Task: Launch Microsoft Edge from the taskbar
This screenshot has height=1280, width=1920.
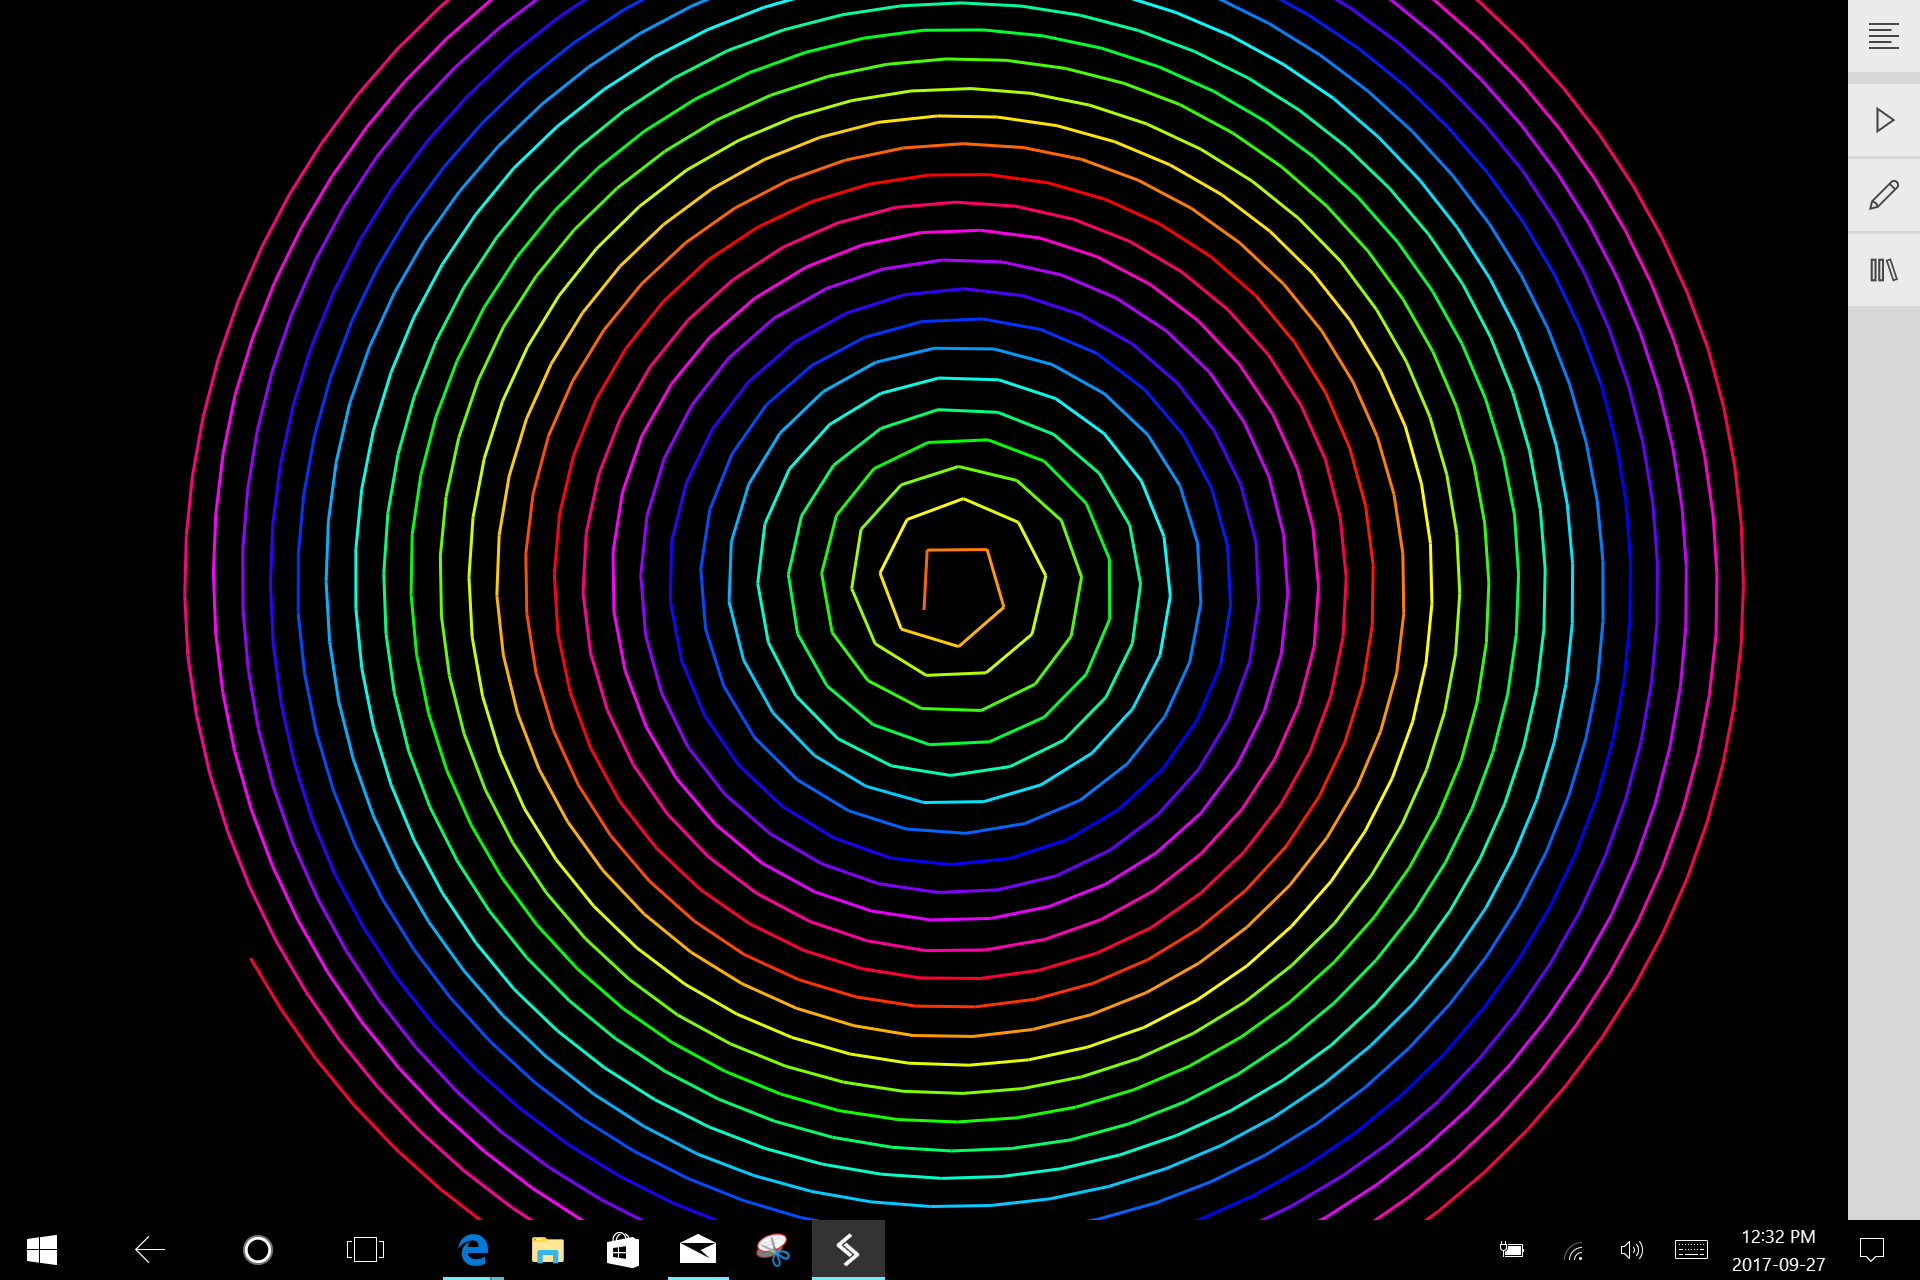Action: [473, 1249]
